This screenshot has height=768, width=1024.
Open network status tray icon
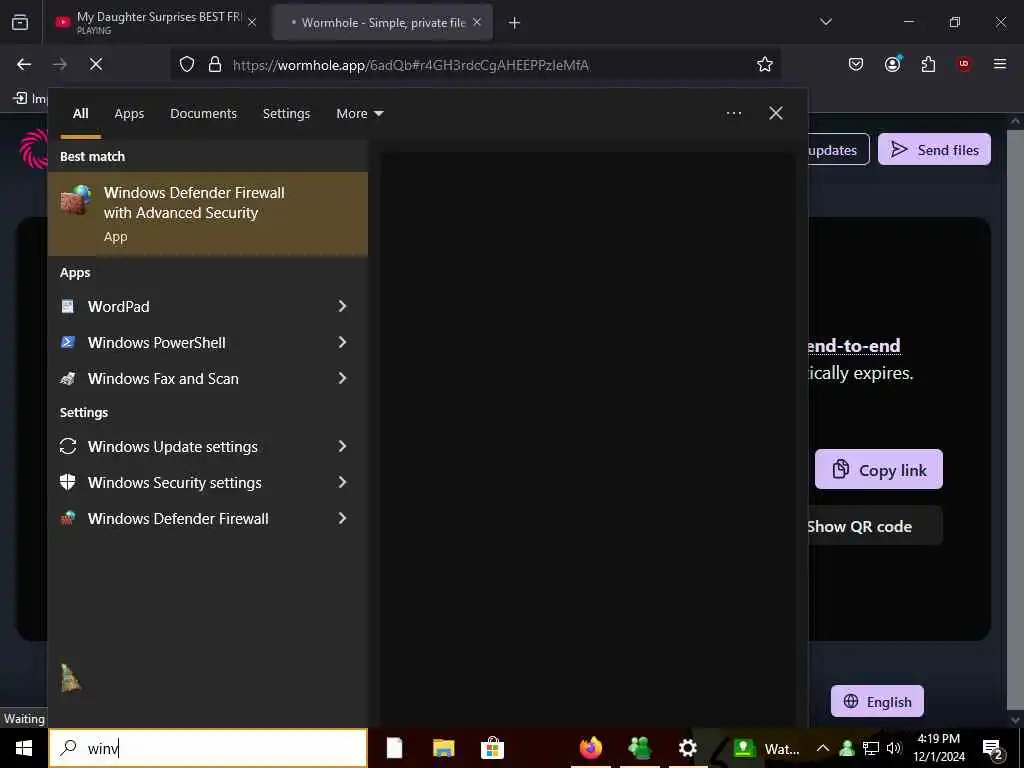(871, 748)
